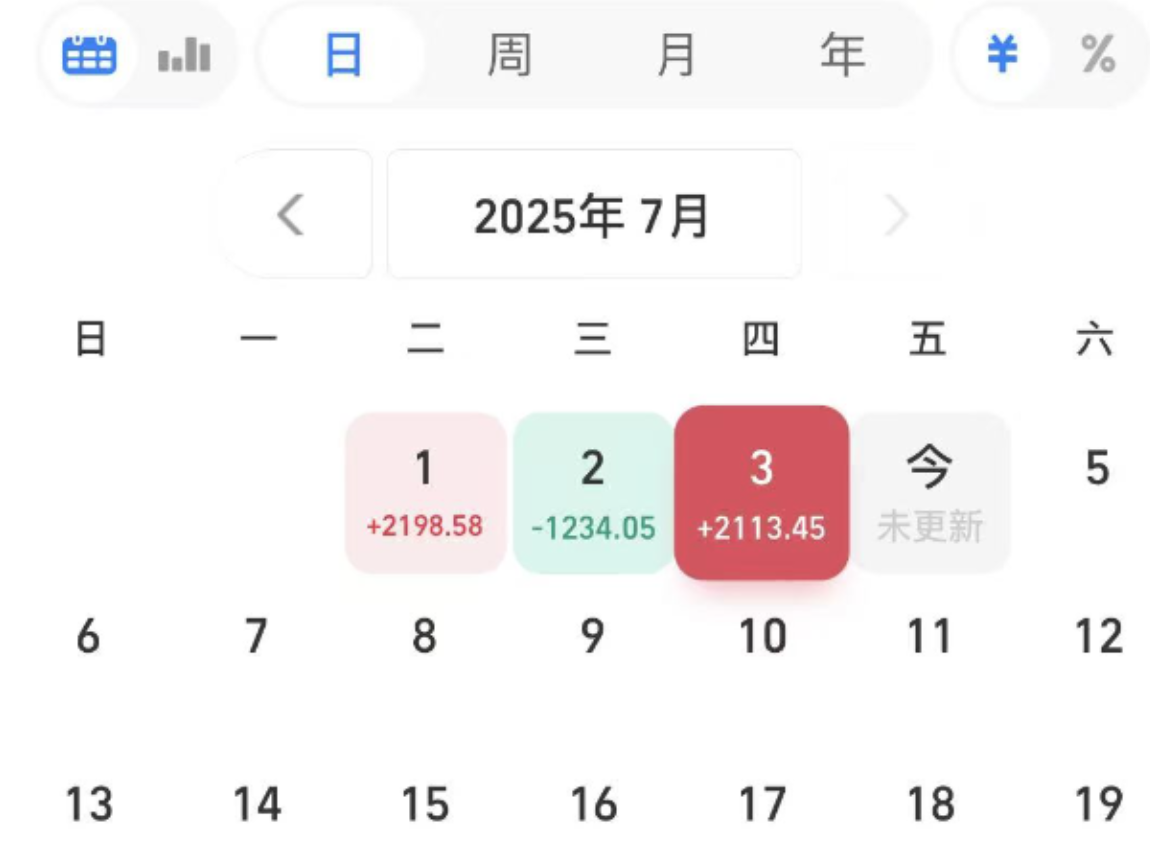Select date 19 in calendar
Screen dimensions: 1150x846
point(1098,803)
